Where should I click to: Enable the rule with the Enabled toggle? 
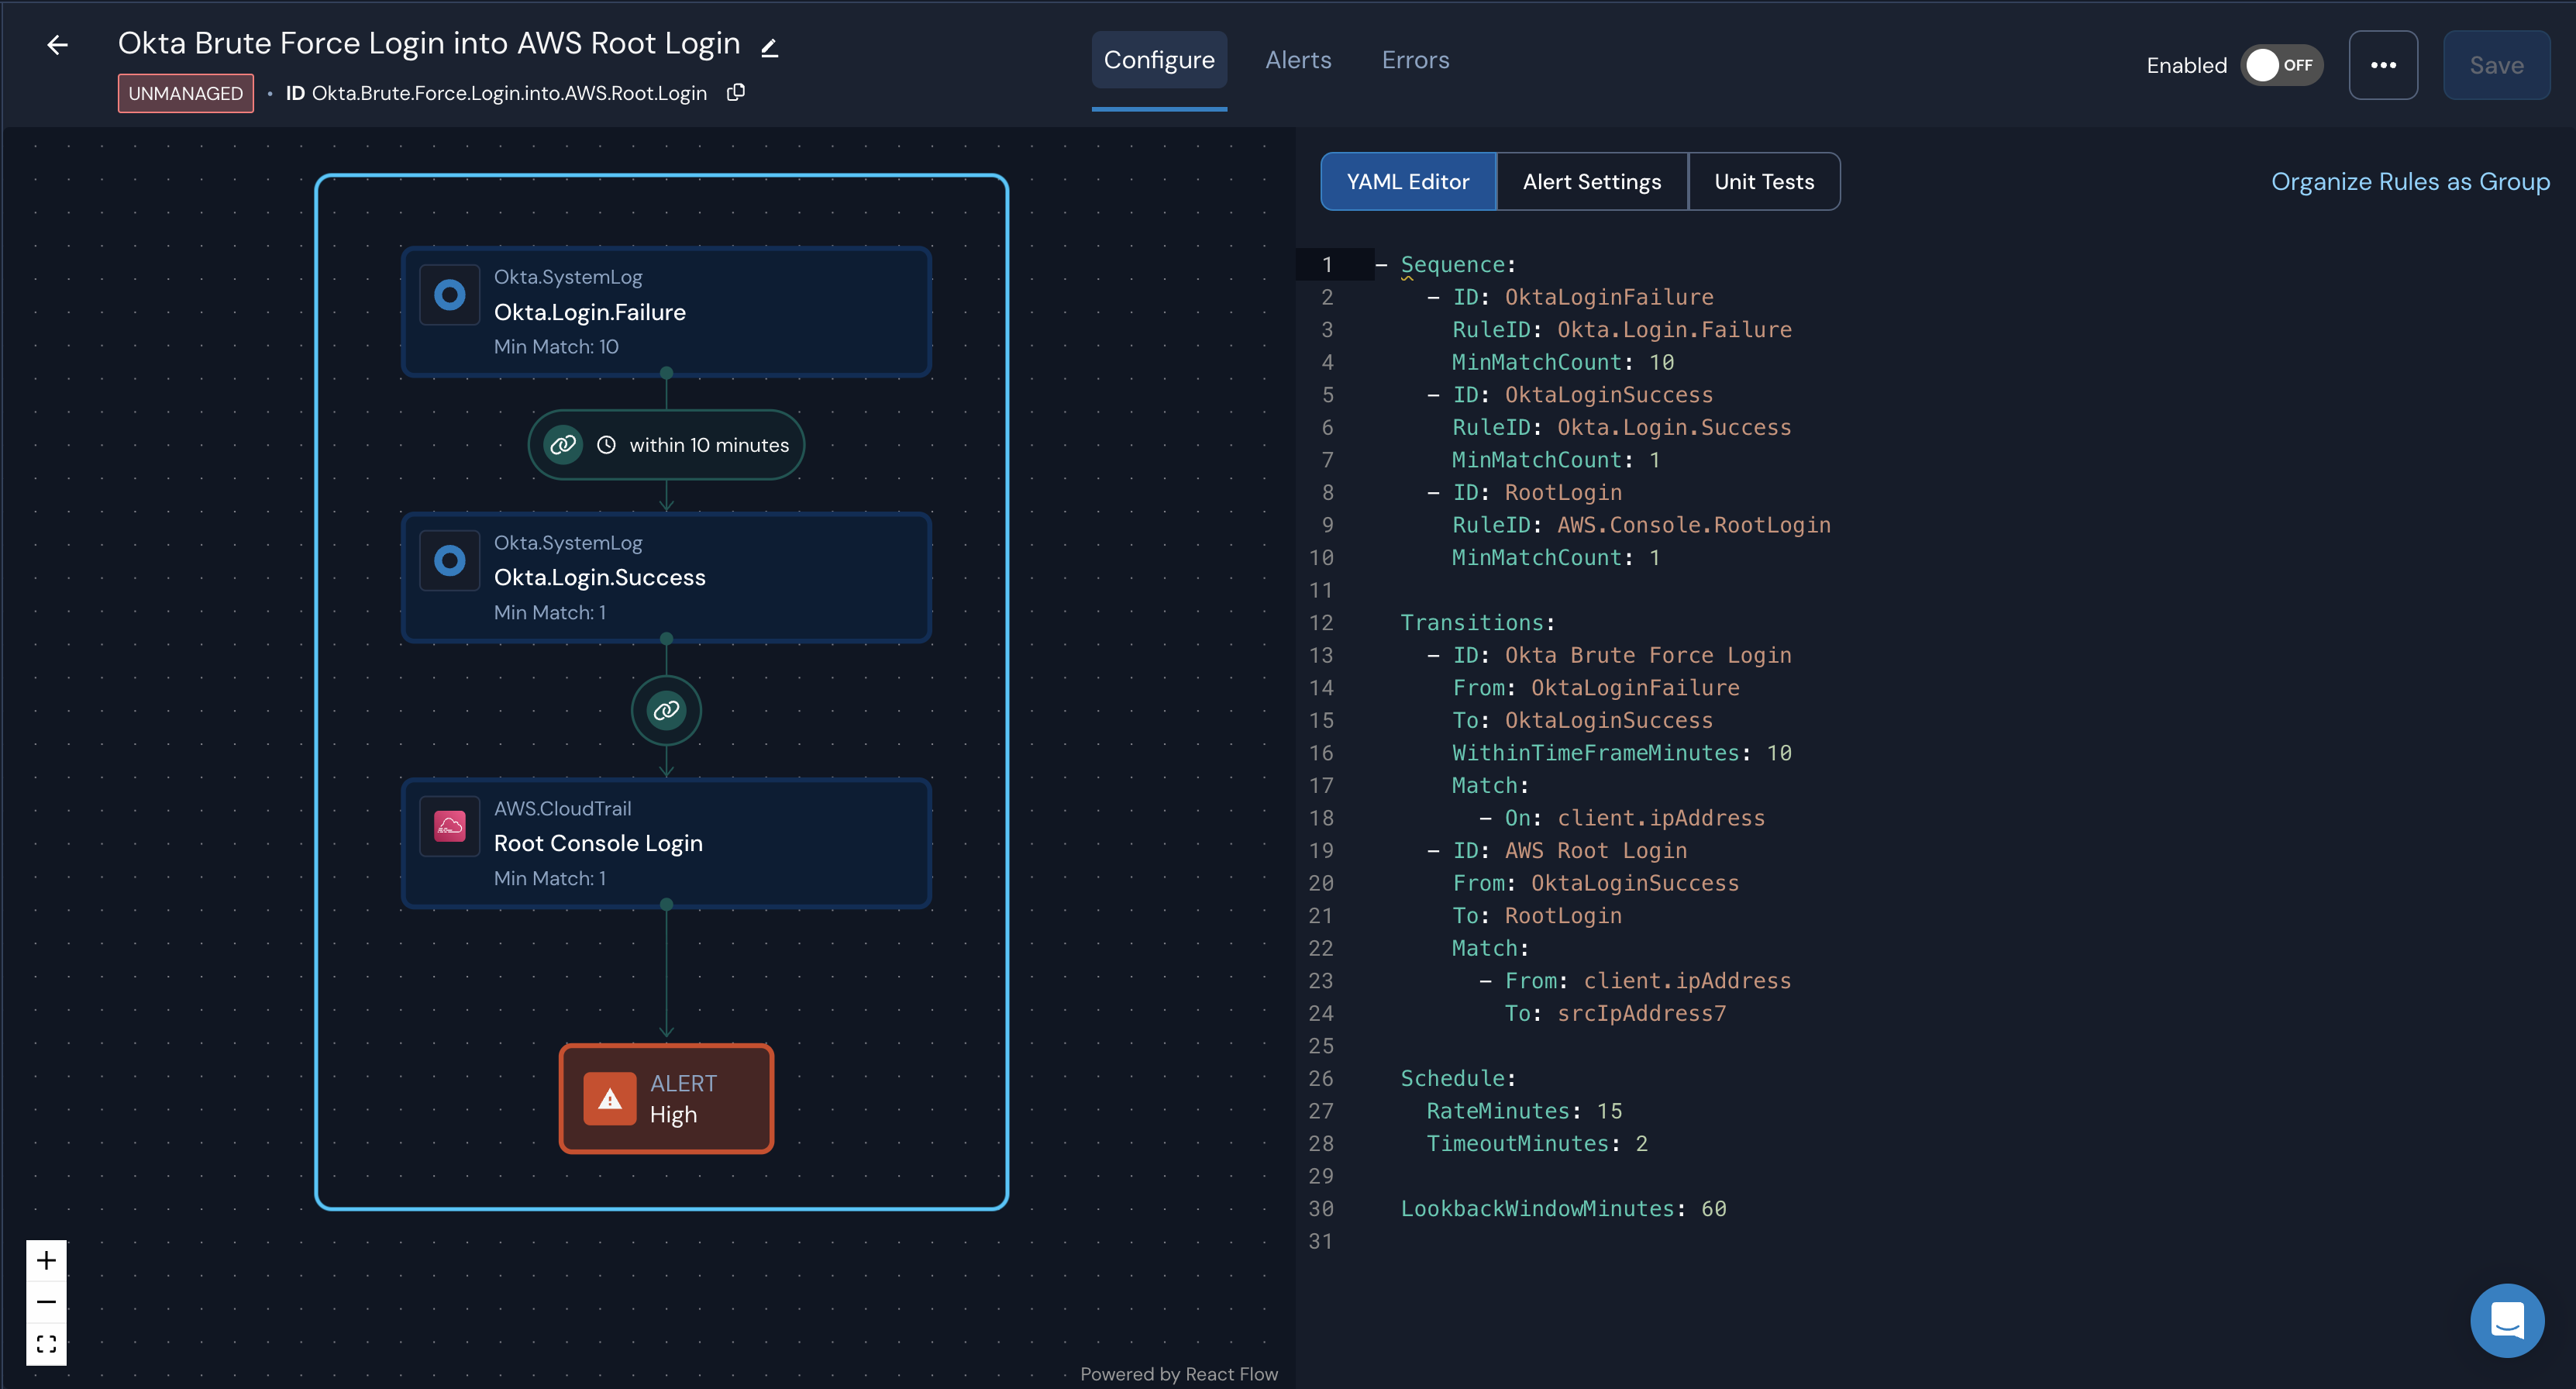click(x=2281, y=65)
